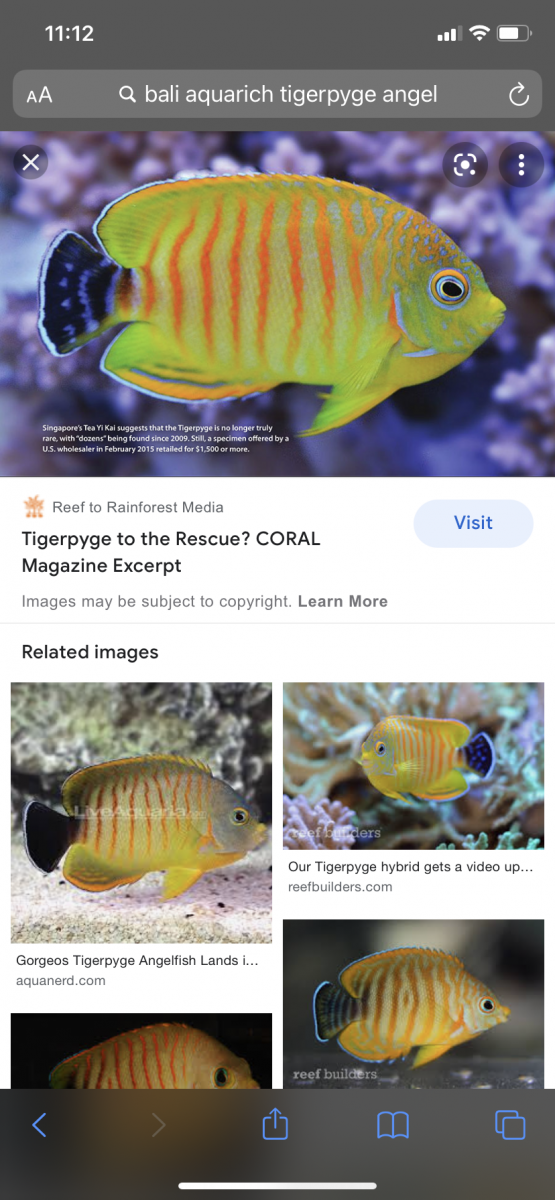Edit the address bar search text
The height and width of the screenshot is (1200, 555).
(291, 95)
